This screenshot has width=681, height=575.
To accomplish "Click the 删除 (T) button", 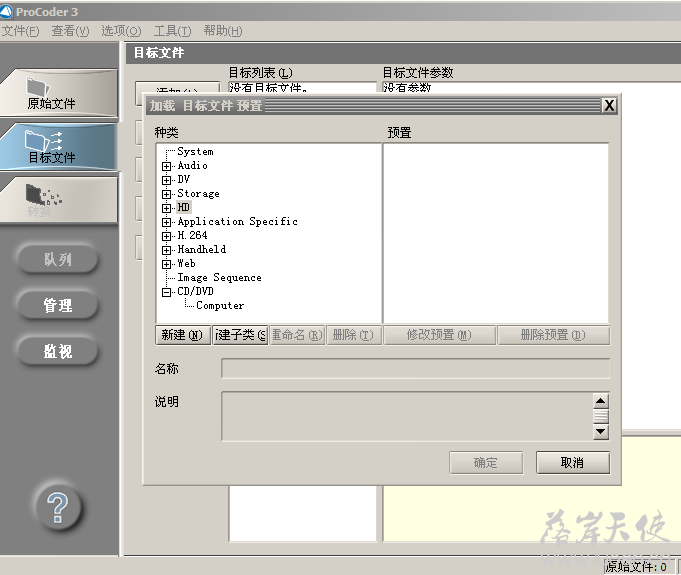I will (354, 335).
